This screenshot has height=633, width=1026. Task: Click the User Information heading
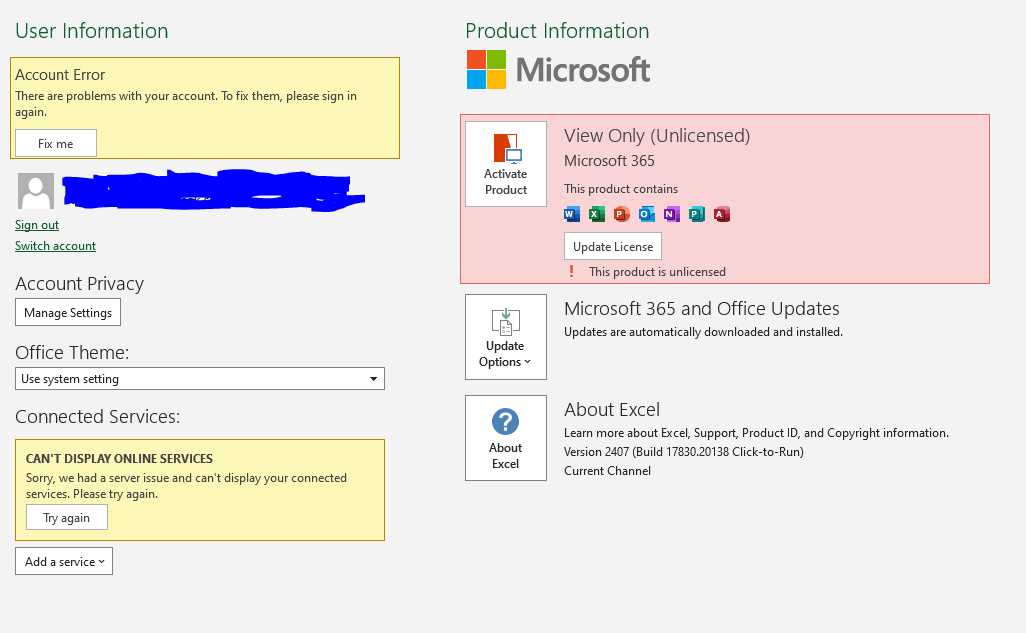(x=92, y=31)
